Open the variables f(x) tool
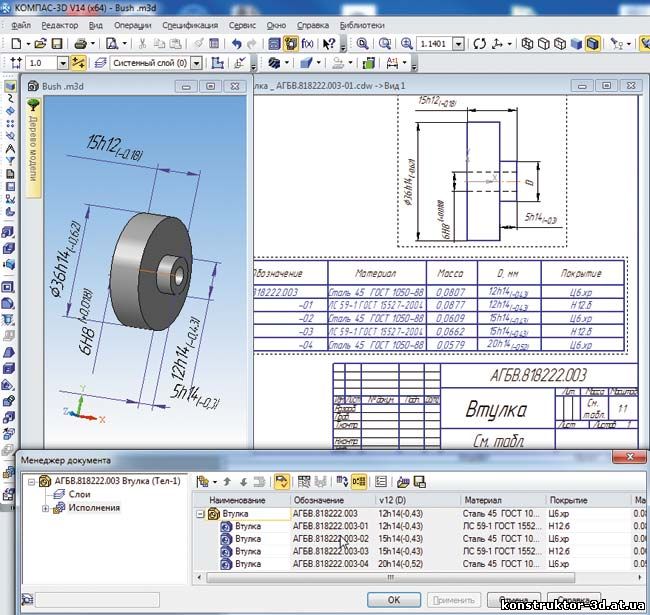Viewport: 650px width, 615px height. coord(307,44)
